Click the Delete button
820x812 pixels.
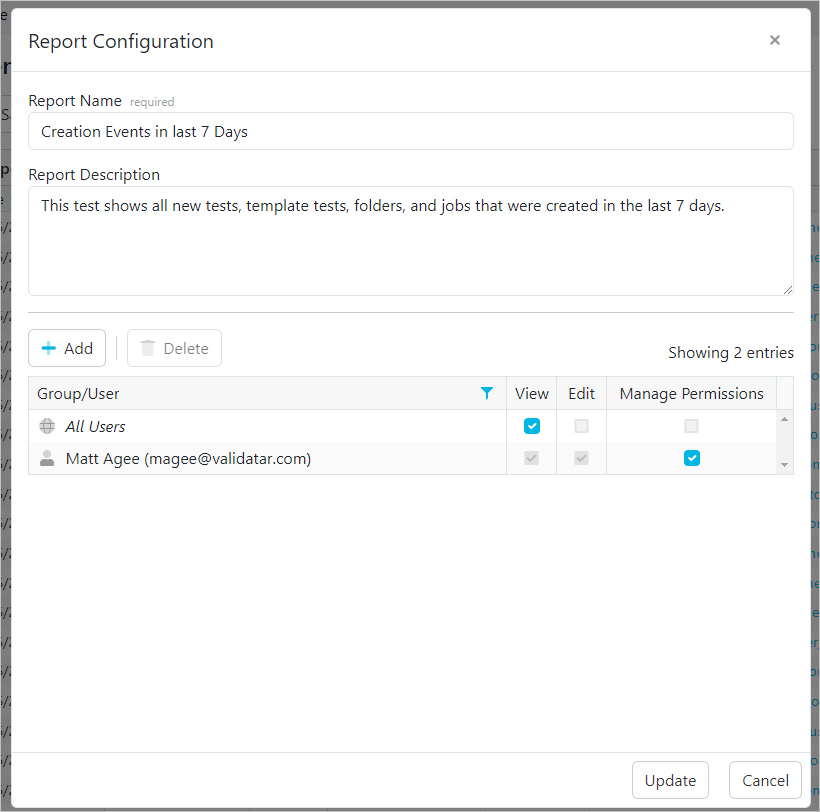pyautogui.click(x=174, y=348)
